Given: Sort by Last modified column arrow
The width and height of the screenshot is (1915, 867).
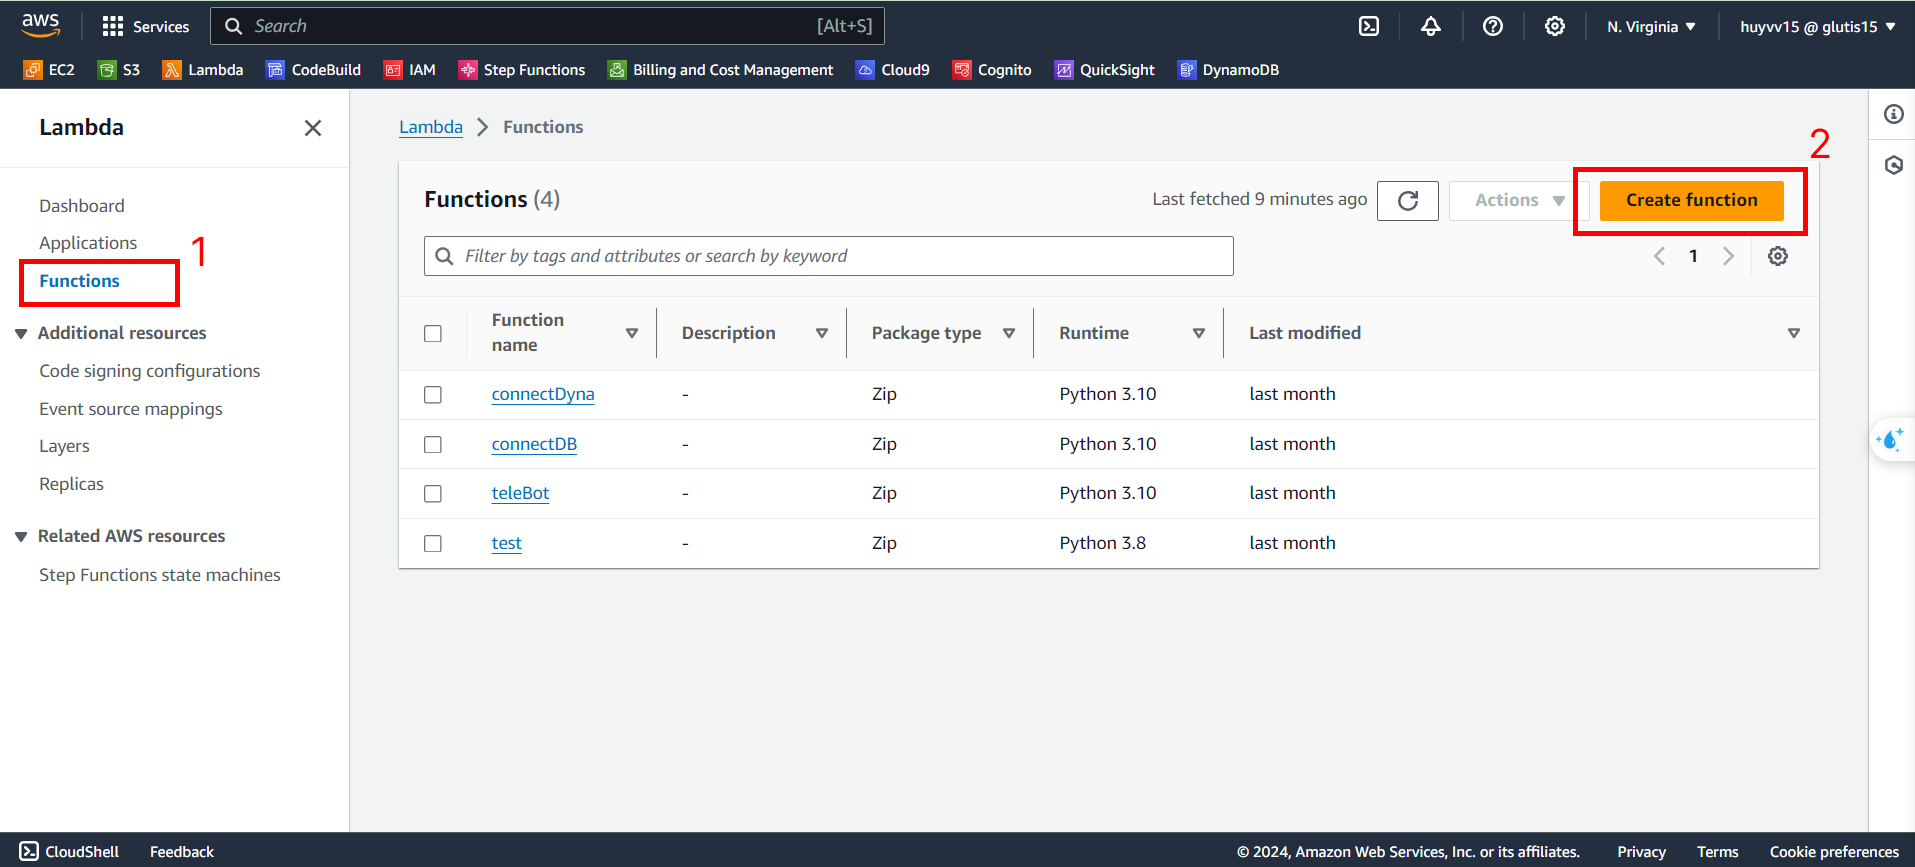Looking at the screenshot, I should tap(1794, 333).
